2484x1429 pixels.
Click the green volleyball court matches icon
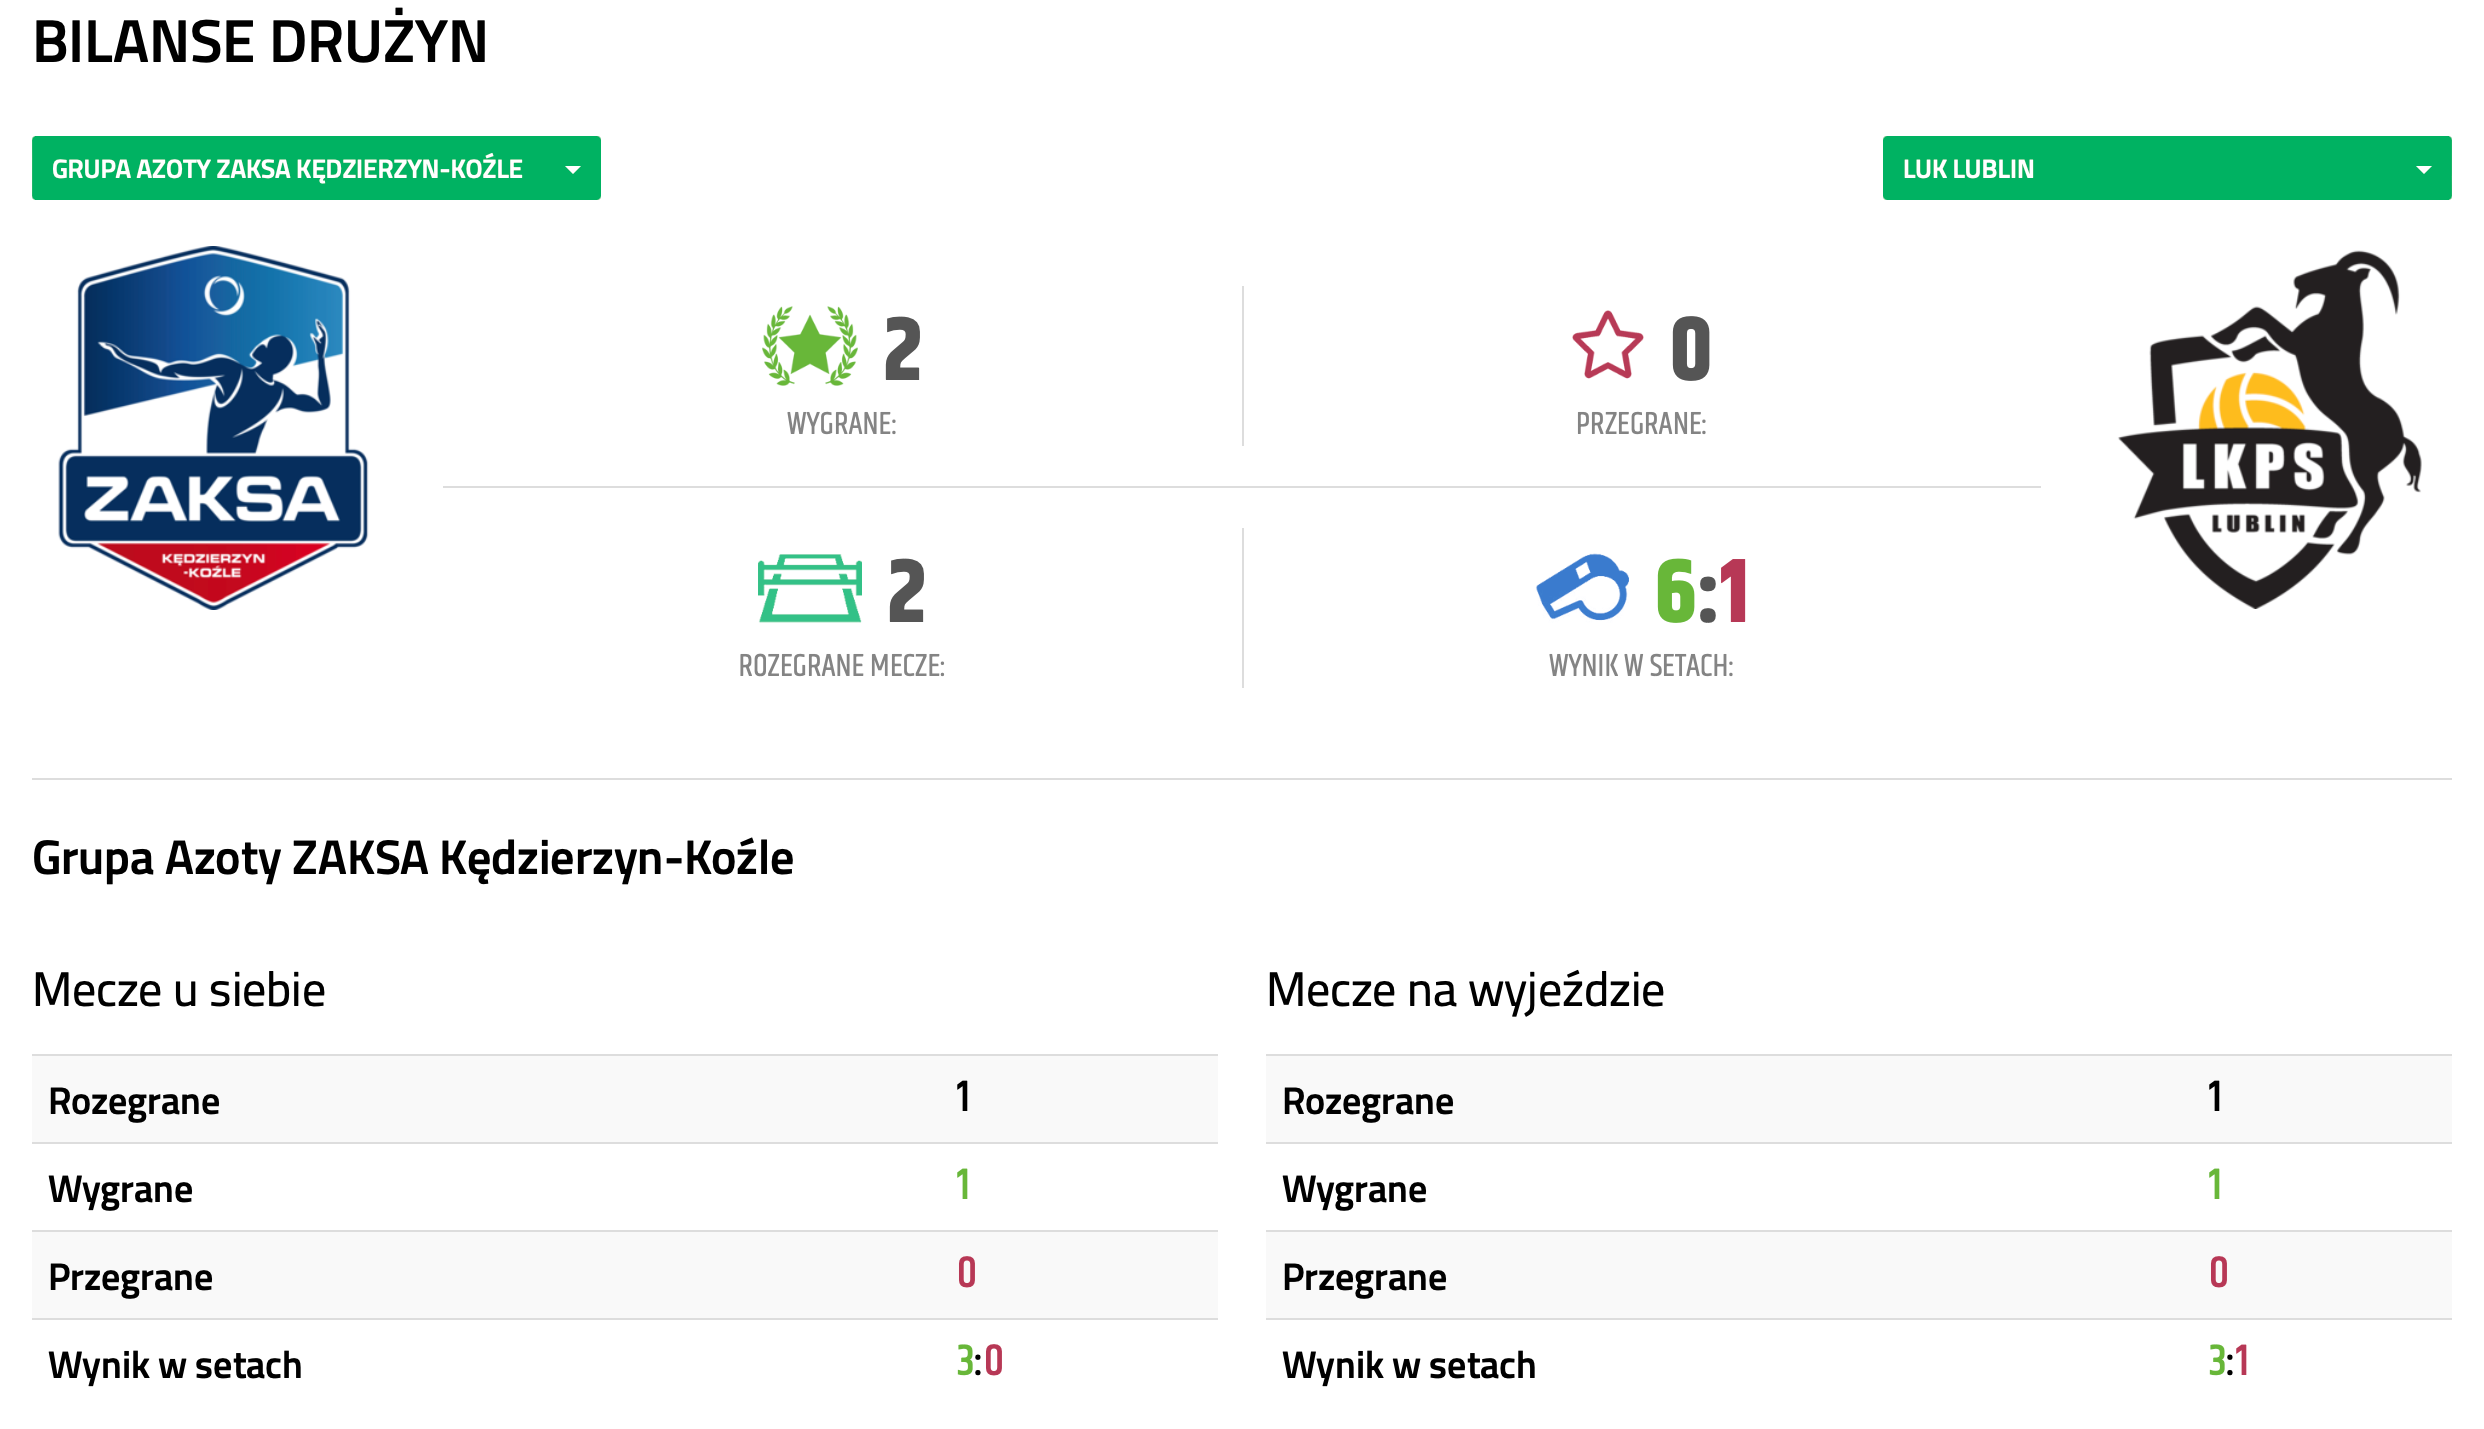pos(809,588)
